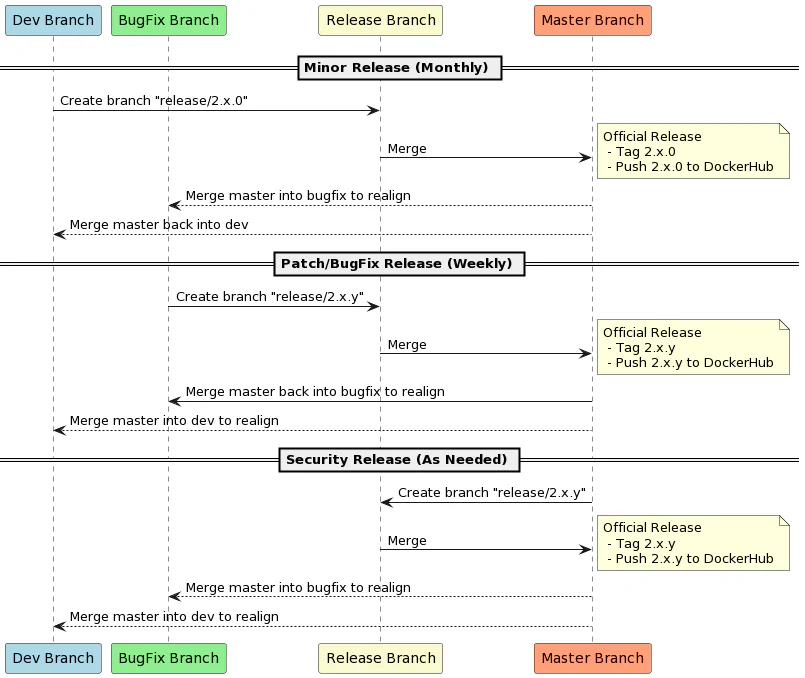This screenshot has height=678, width=805.
Task: Select the bottom Master Branch footer box
Action: point(592,658)
